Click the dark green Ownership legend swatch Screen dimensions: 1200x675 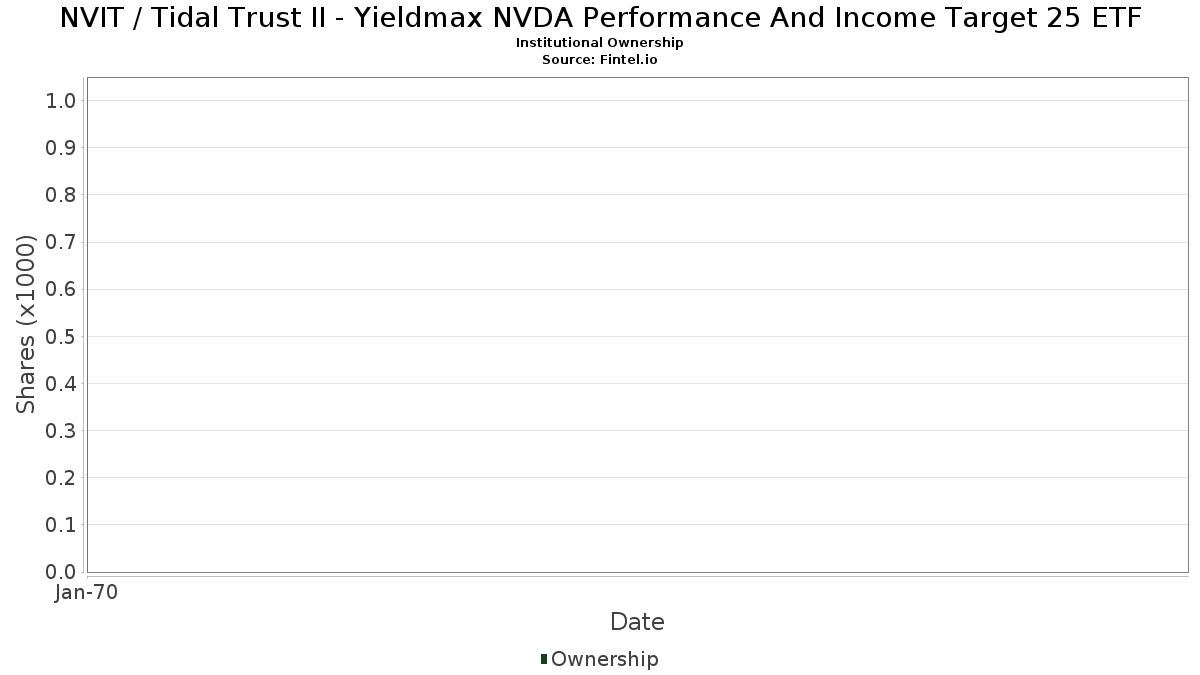pyautogui.click(x=544, y=658)
